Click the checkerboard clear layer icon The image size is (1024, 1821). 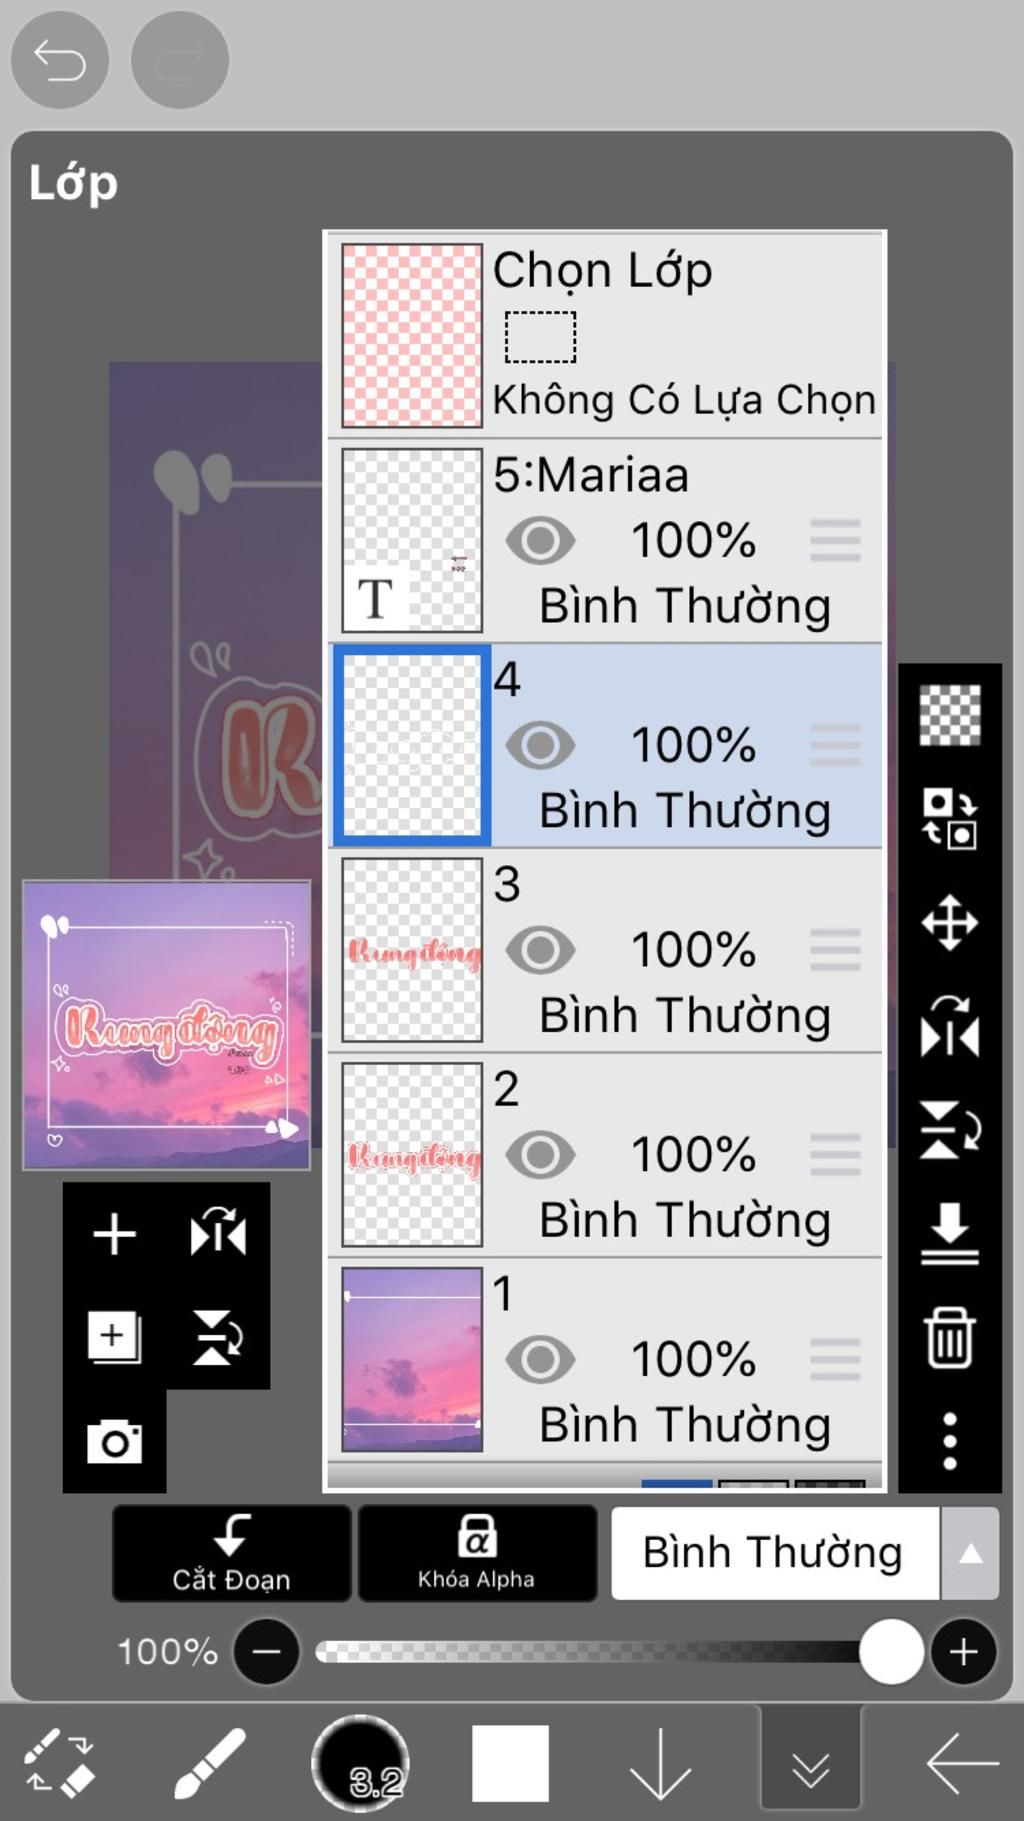pos(949,715)
